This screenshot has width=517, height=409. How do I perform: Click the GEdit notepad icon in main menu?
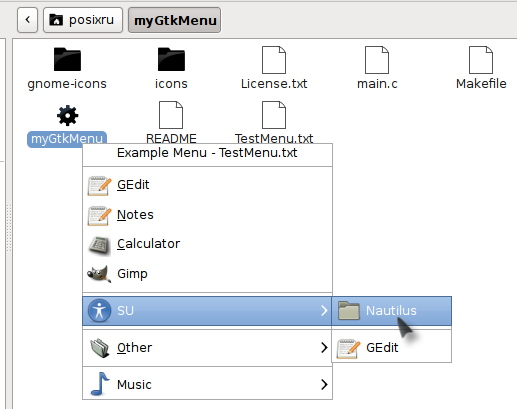coord(99,186)
